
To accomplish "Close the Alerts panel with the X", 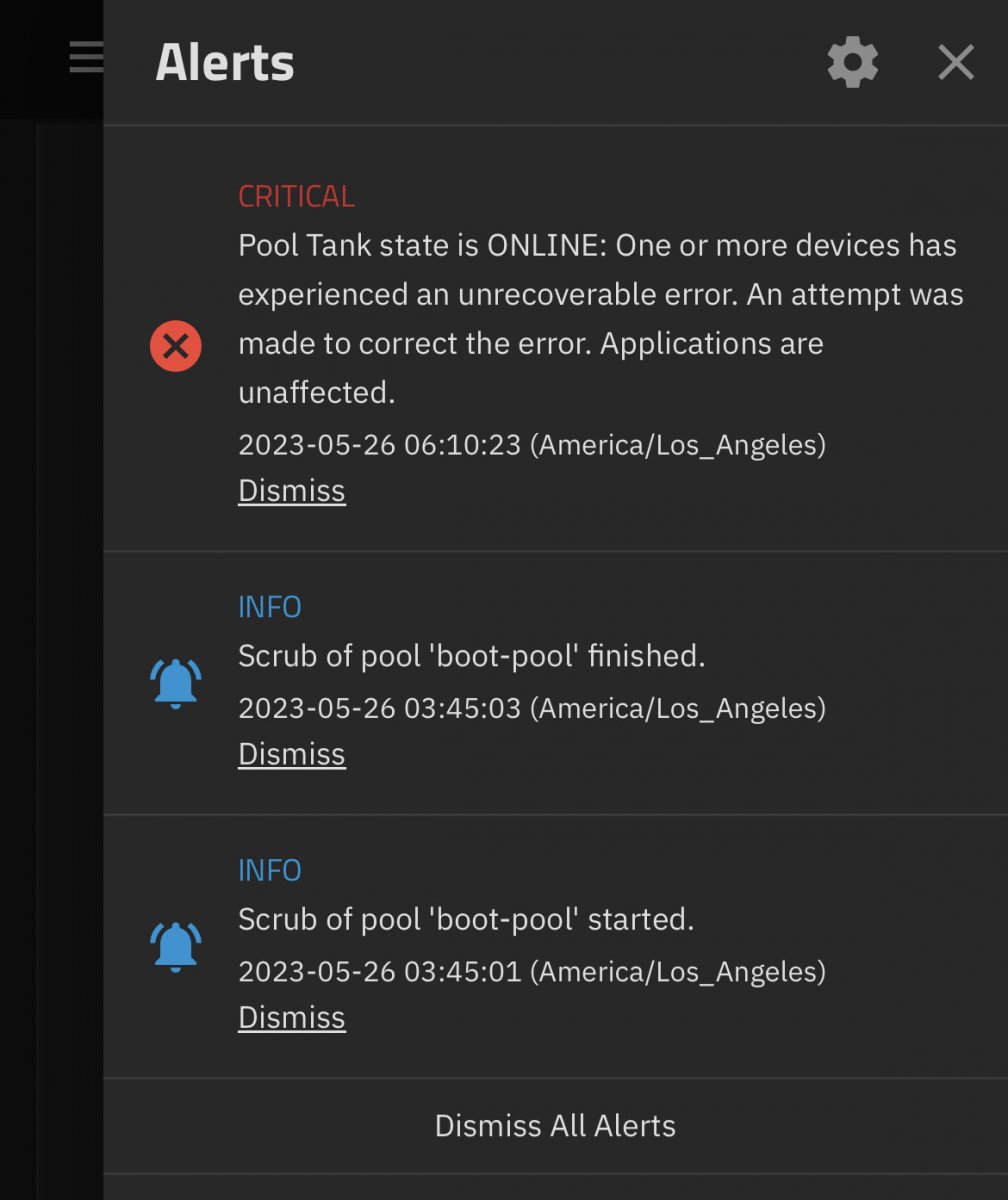I will click(955, 63).
